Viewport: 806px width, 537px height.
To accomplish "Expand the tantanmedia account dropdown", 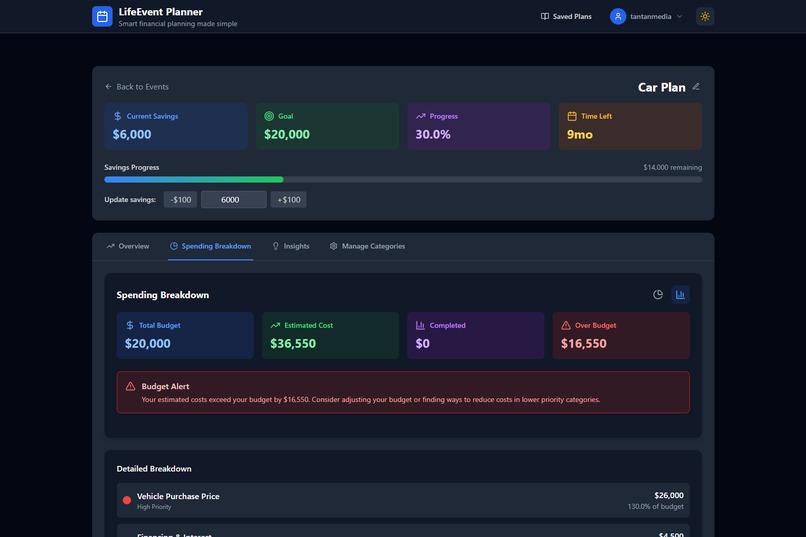I will point(647,16).
